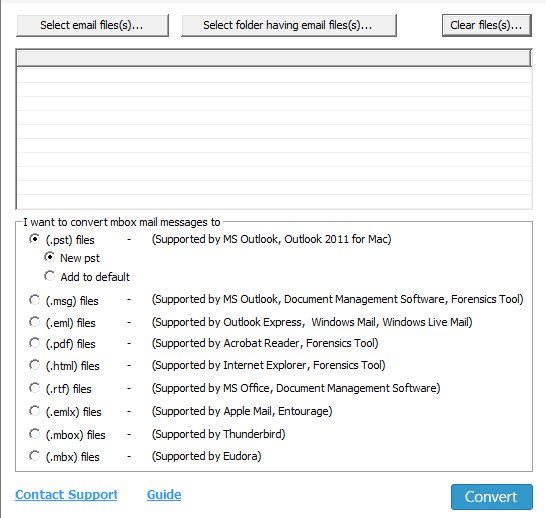Start conversion with the Convert button
Image resolution: width=546 pixels, height=518 pixels.
click(492, 497)
